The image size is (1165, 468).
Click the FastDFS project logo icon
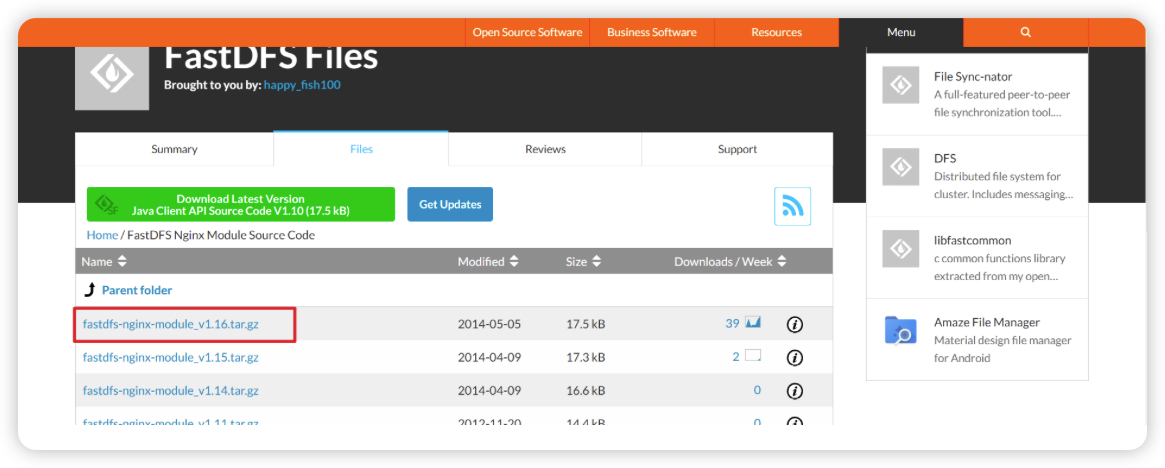pos(111,74)
